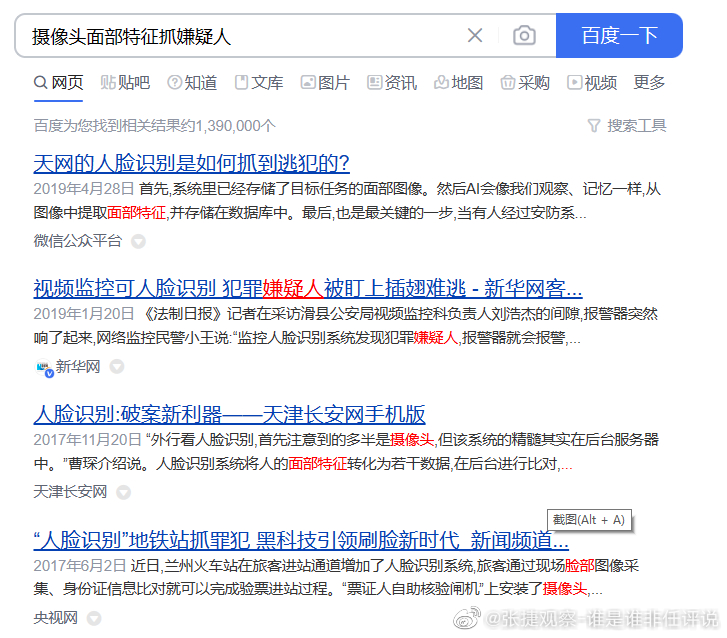Click the 新华网 verified logo icon

[x=45, y=368]
